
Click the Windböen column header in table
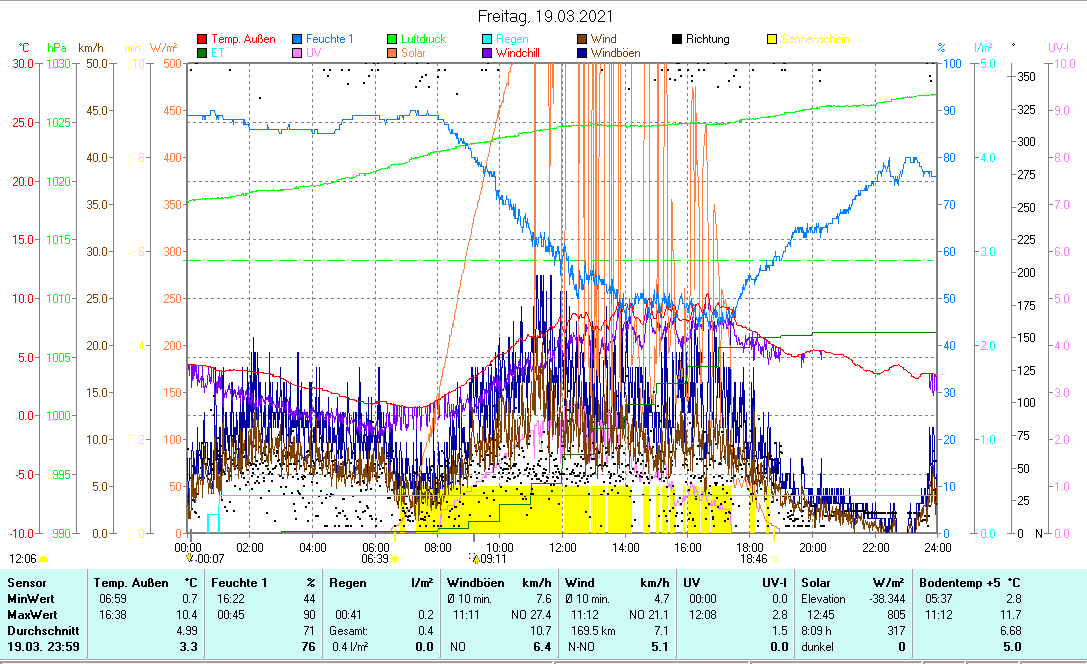[475, 582]
